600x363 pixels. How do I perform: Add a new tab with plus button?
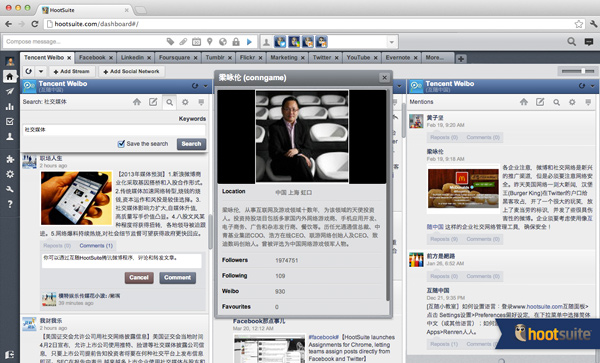click(x=461, y=59)
